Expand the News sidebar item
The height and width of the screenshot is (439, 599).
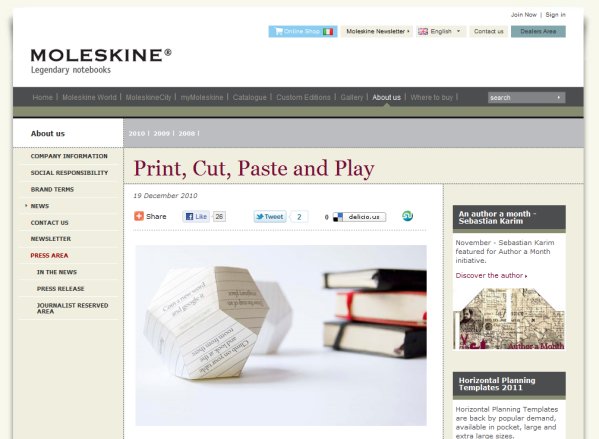(x=40, y=206)
